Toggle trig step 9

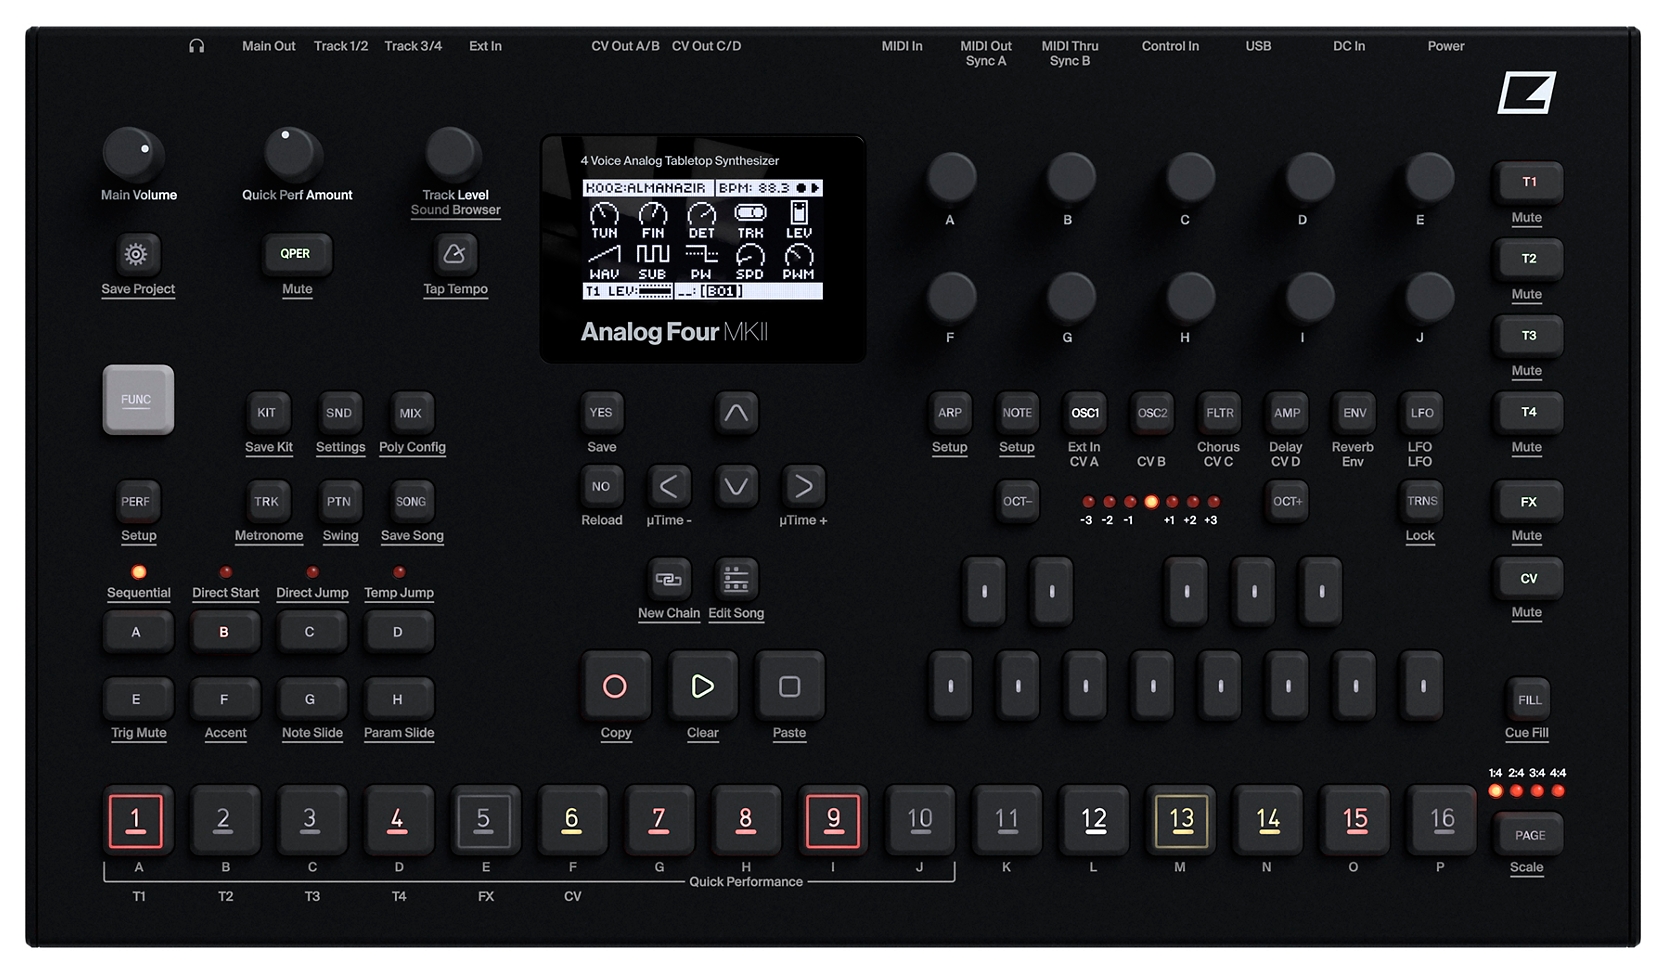832,820
